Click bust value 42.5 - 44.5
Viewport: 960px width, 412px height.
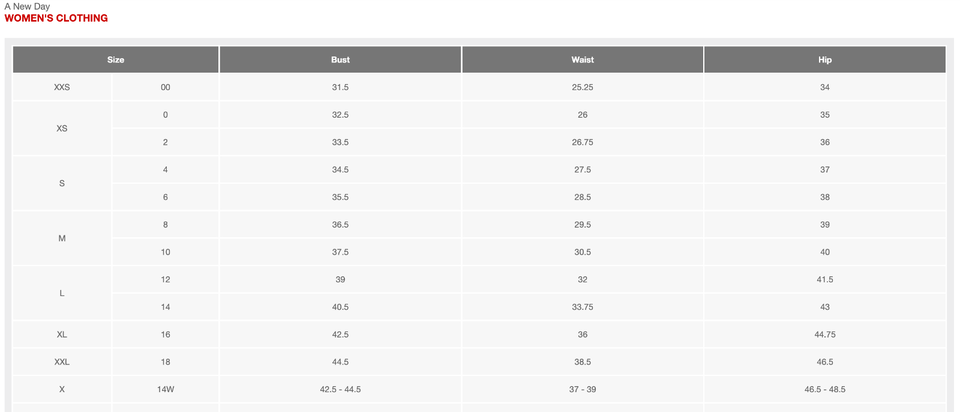(340, 389)
